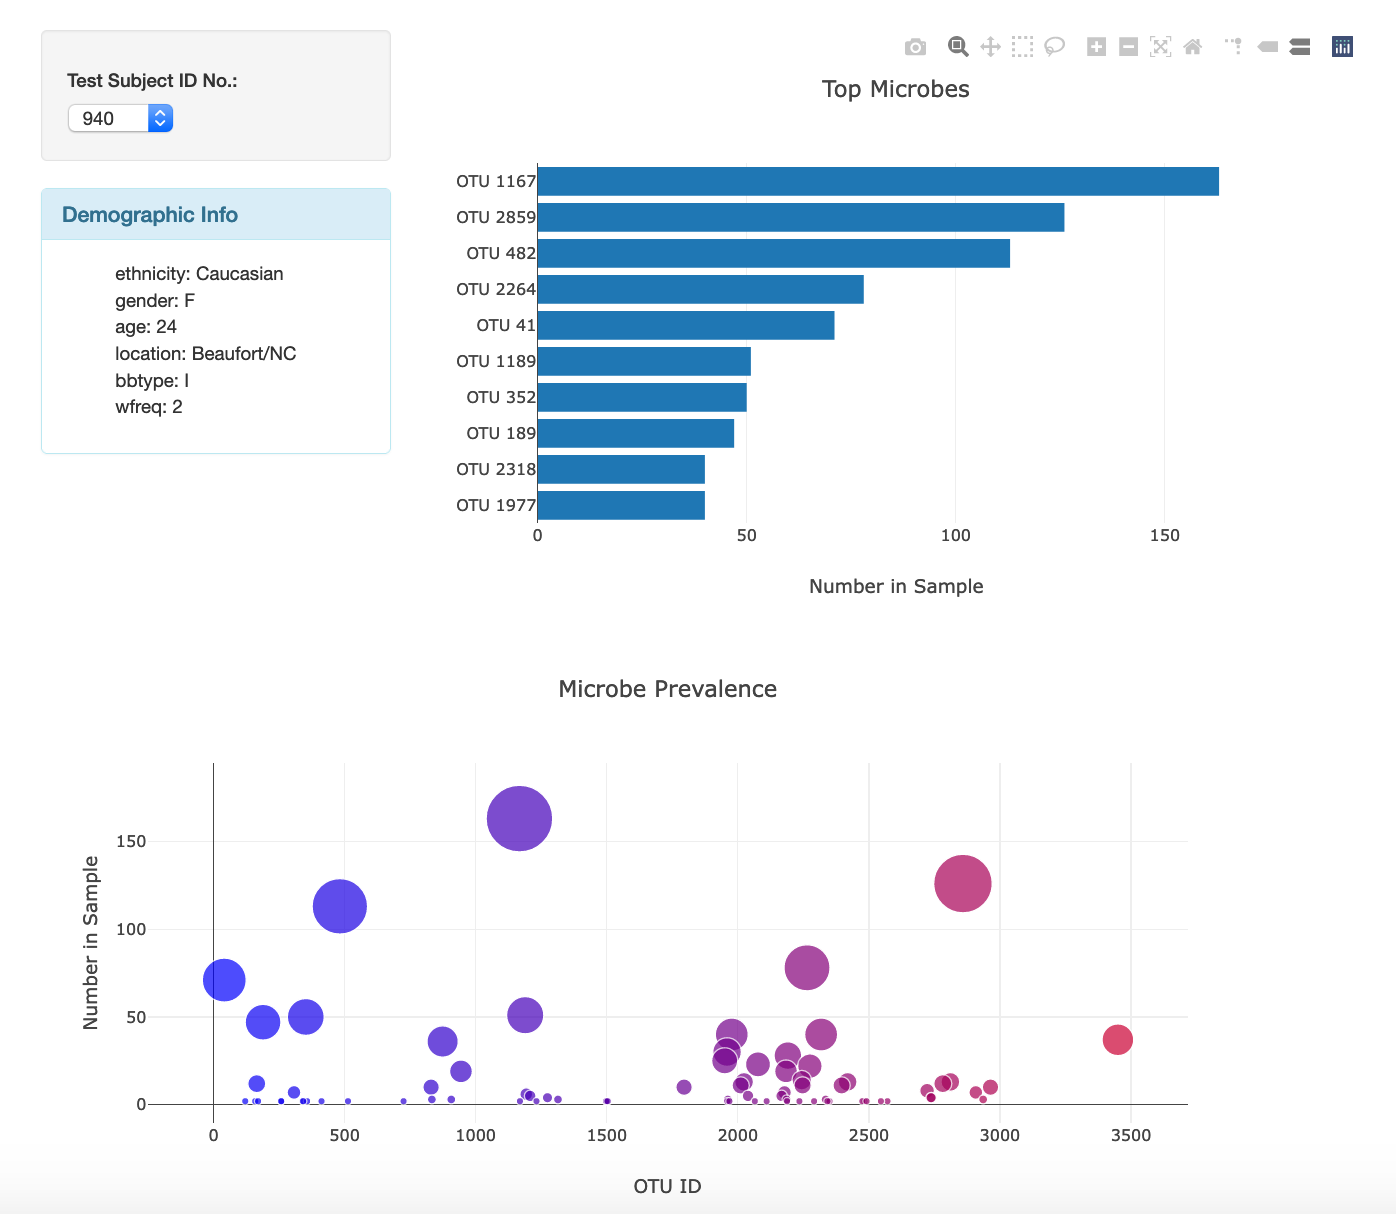Screen dimensions: 1396x1214
Task: Zoom out using the minus icon
Action: (x=1128, y=46)
